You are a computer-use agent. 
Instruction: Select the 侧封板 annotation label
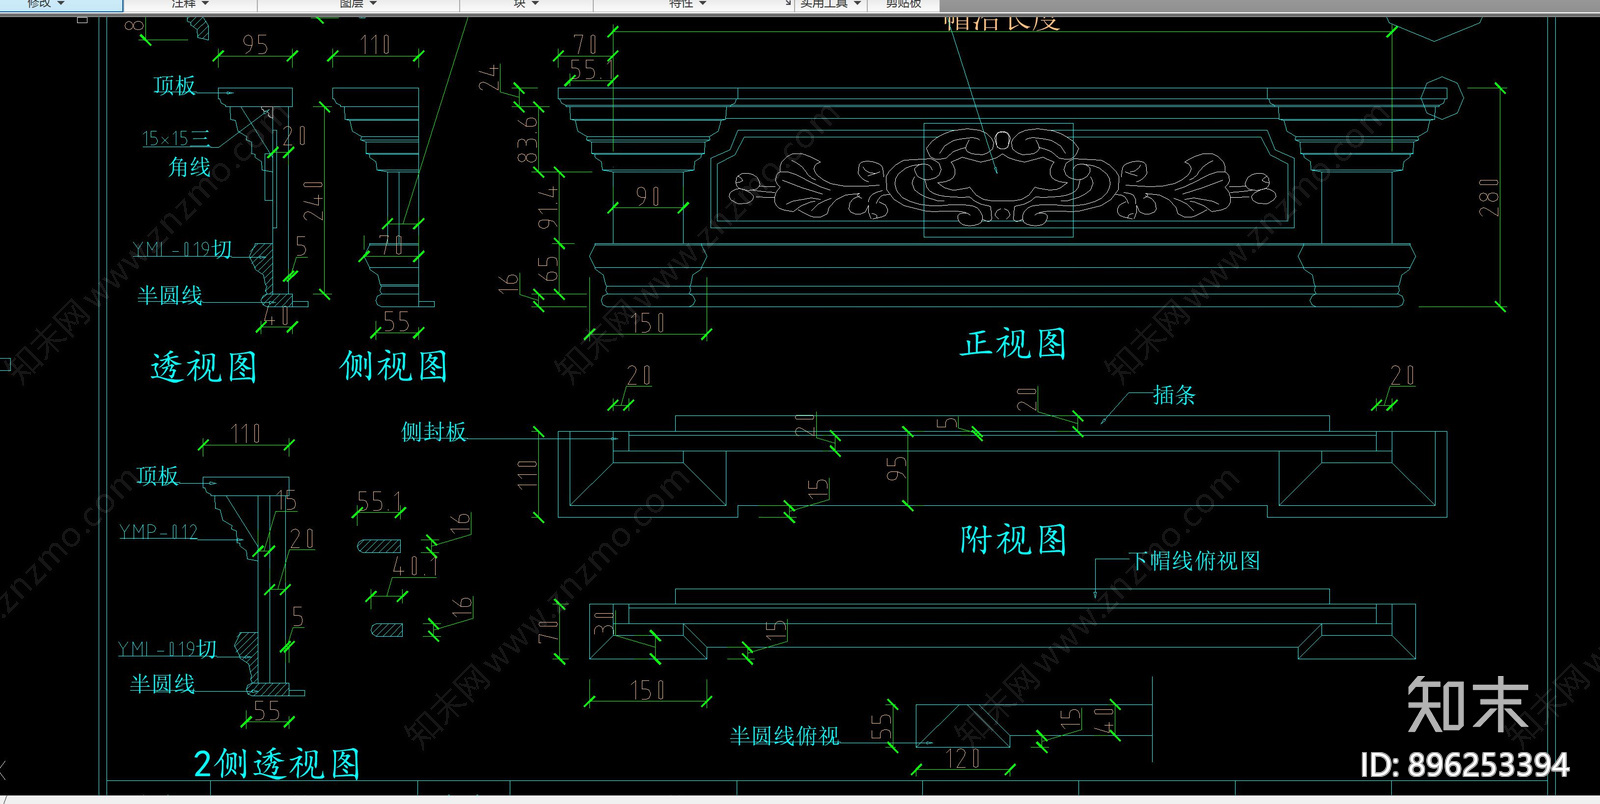point(434,431)
